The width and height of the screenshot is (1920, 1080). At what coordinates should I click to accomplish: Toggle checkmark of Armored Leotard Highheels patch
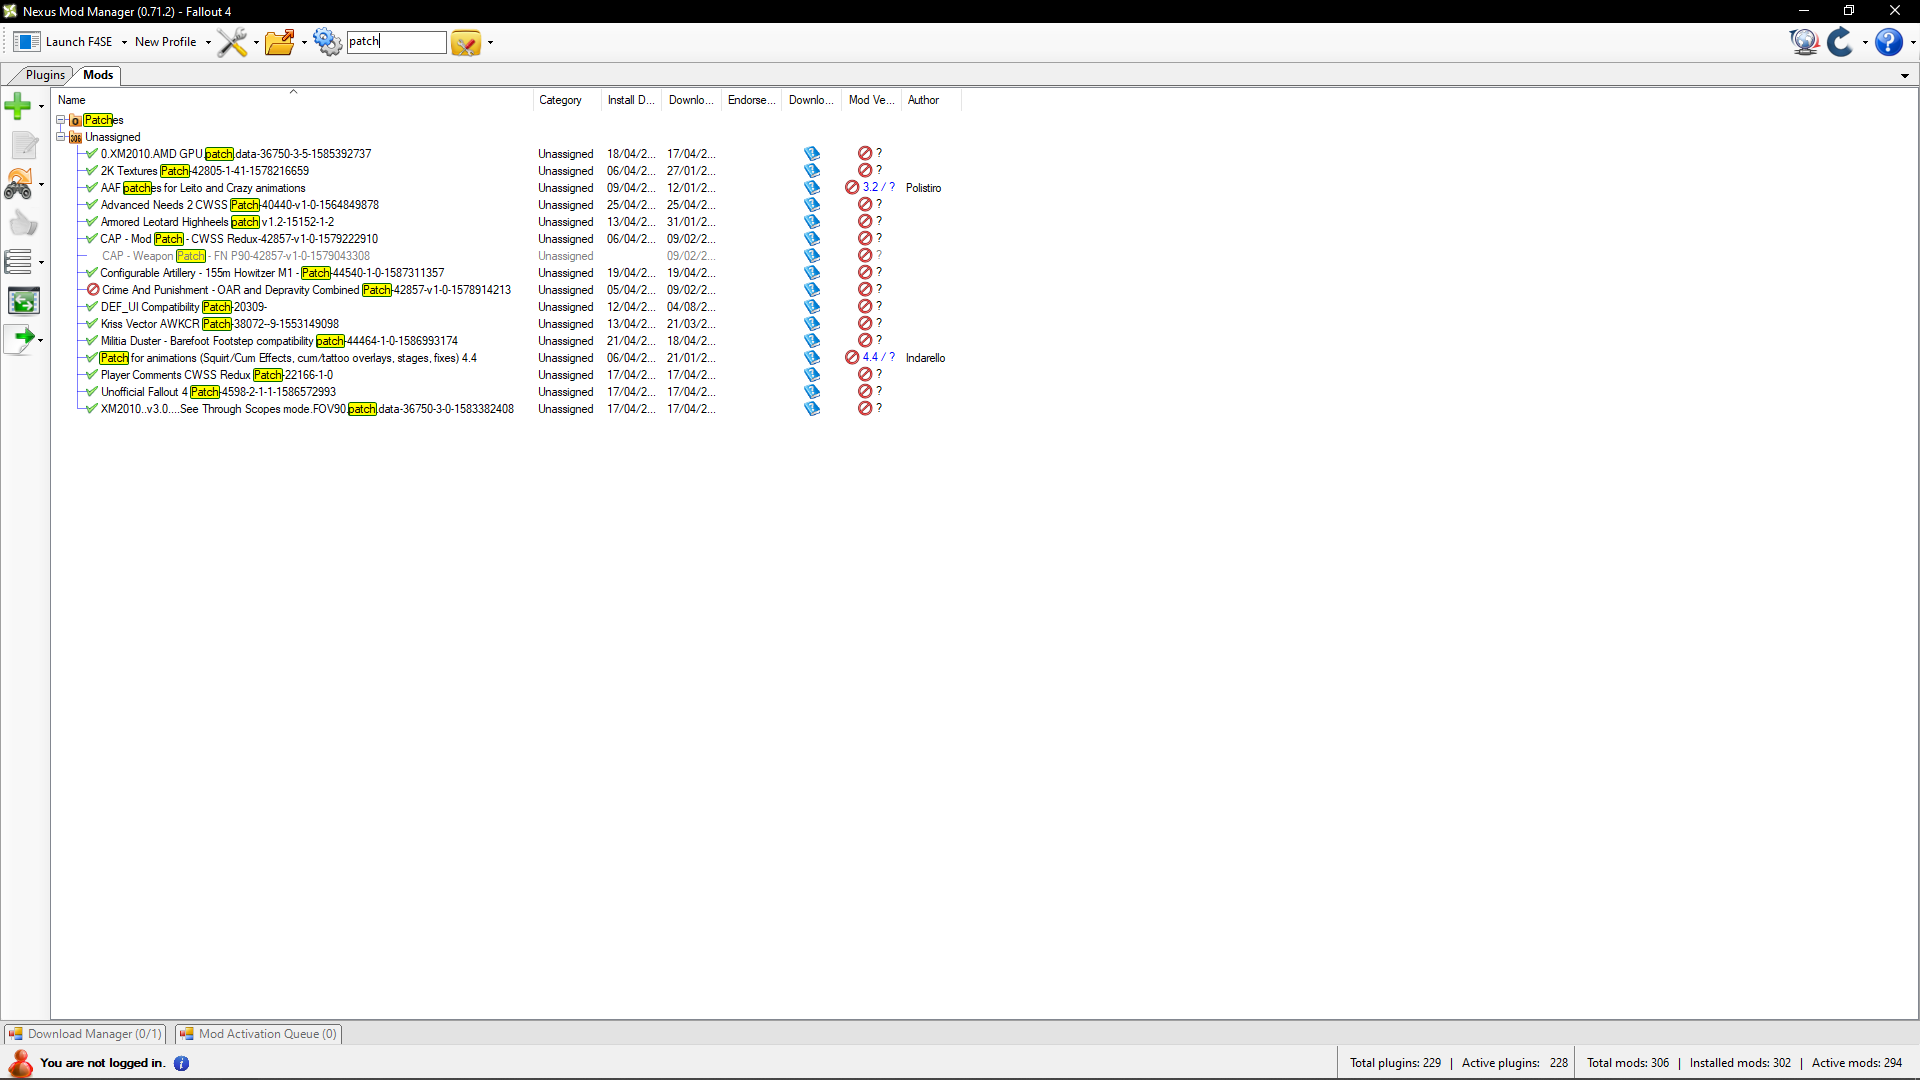tap(92, 222)
